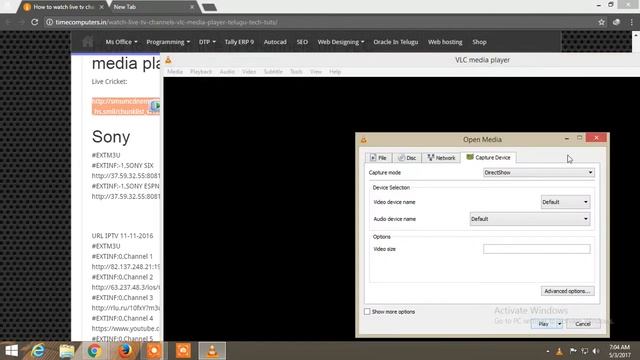Open the Windows Start button
This screenshot has width=640, height=360.
[11, 351]
